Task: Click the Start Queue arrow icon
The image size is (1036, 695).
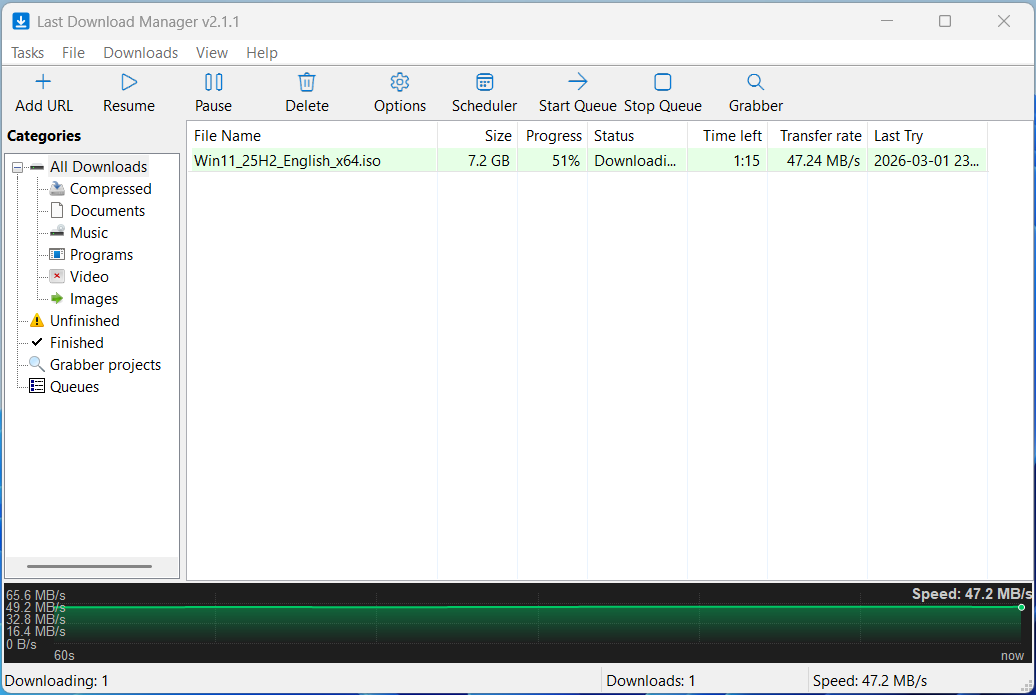Action: point(577,82)
